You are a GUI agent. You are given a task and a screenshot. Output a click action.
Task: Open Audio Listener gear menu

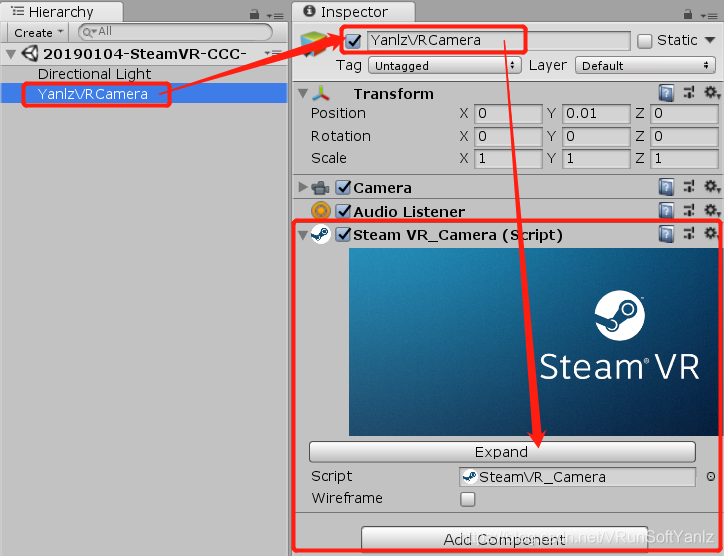tap(712, 210)
